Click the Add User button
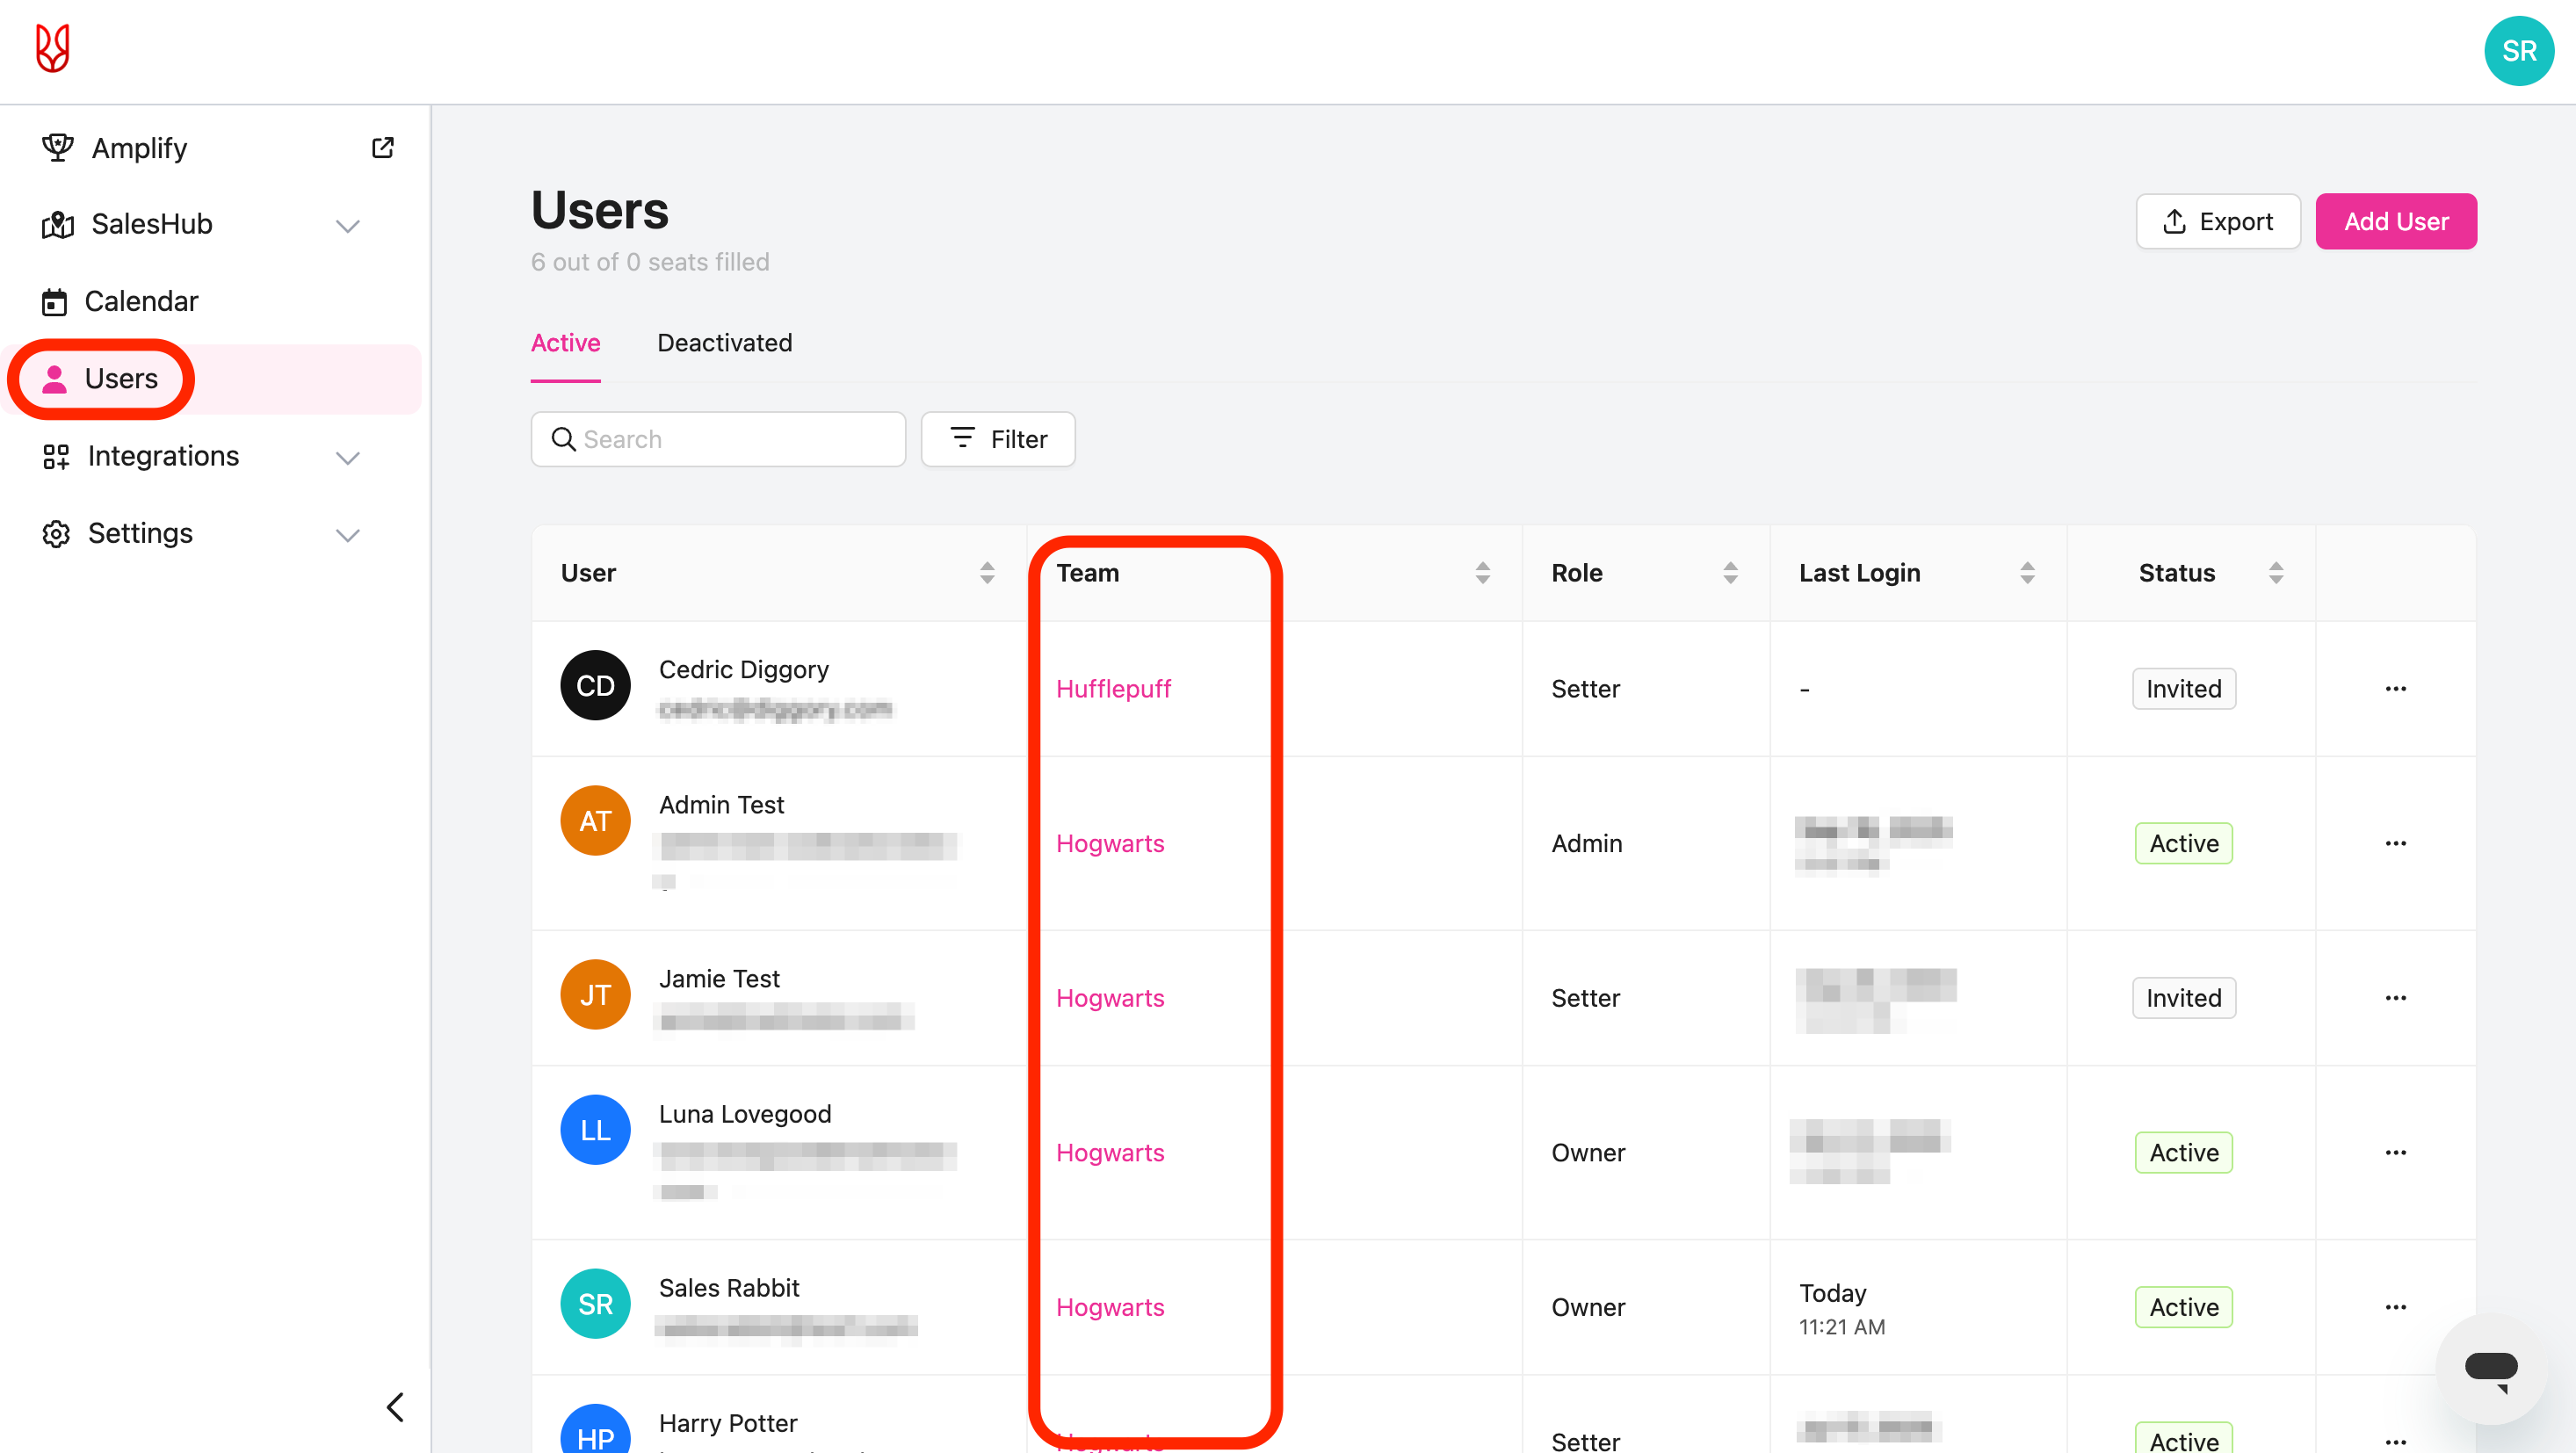Screen dimensions: 2576x1453 (x=2395, y=221)
